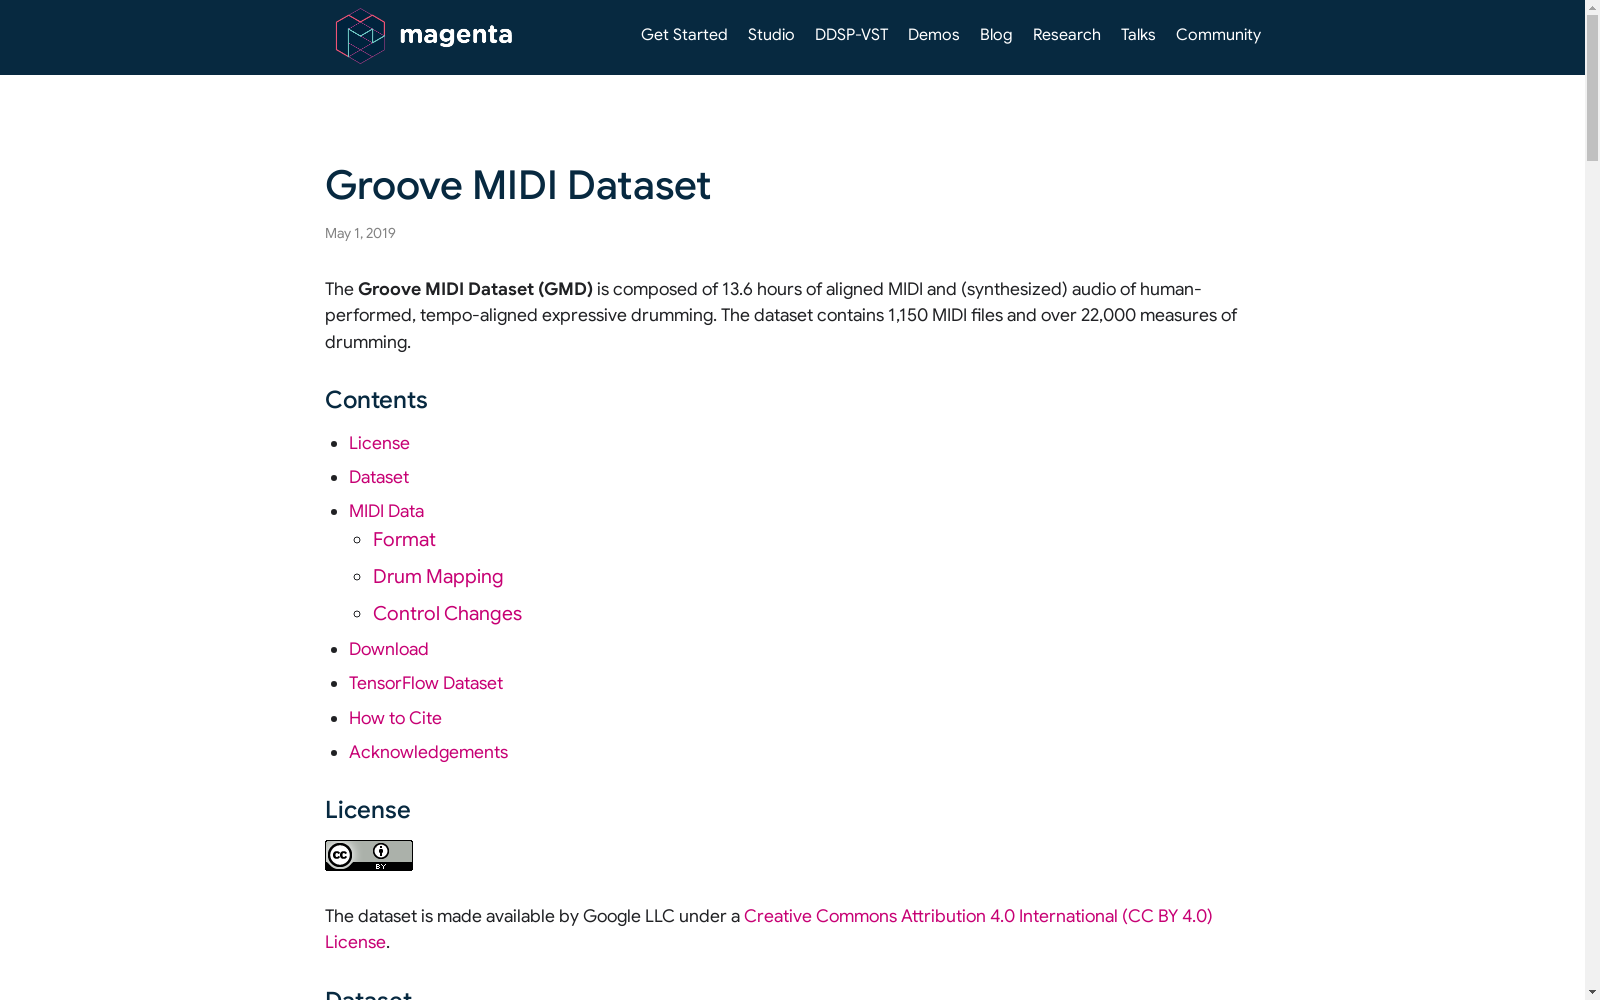Open the Research navigation item
Screen dimensions: 1600x1000
[x=1067, y=35]
